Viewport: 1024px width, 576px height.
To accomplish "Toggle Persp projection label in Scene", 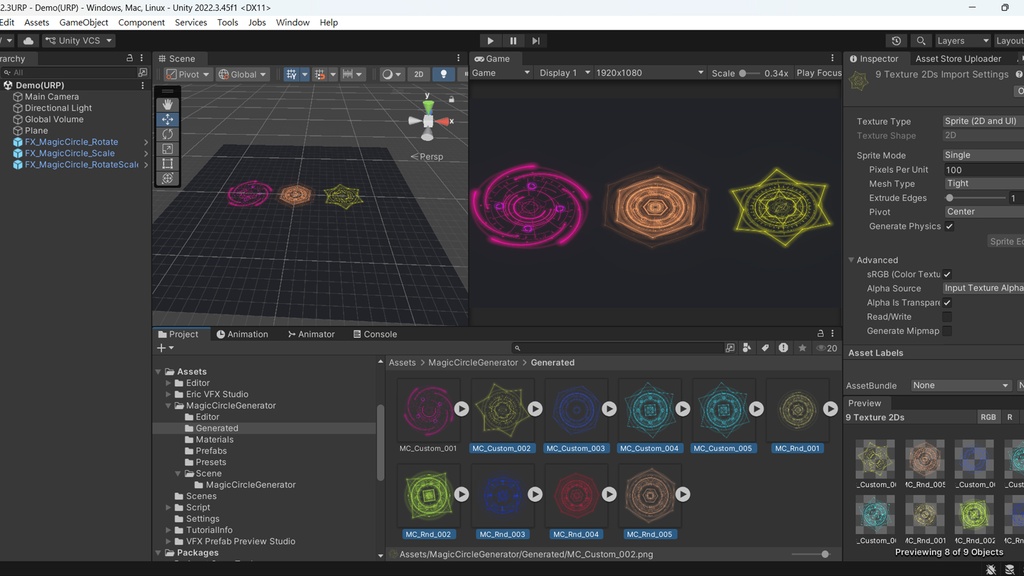I will point(427,157).
